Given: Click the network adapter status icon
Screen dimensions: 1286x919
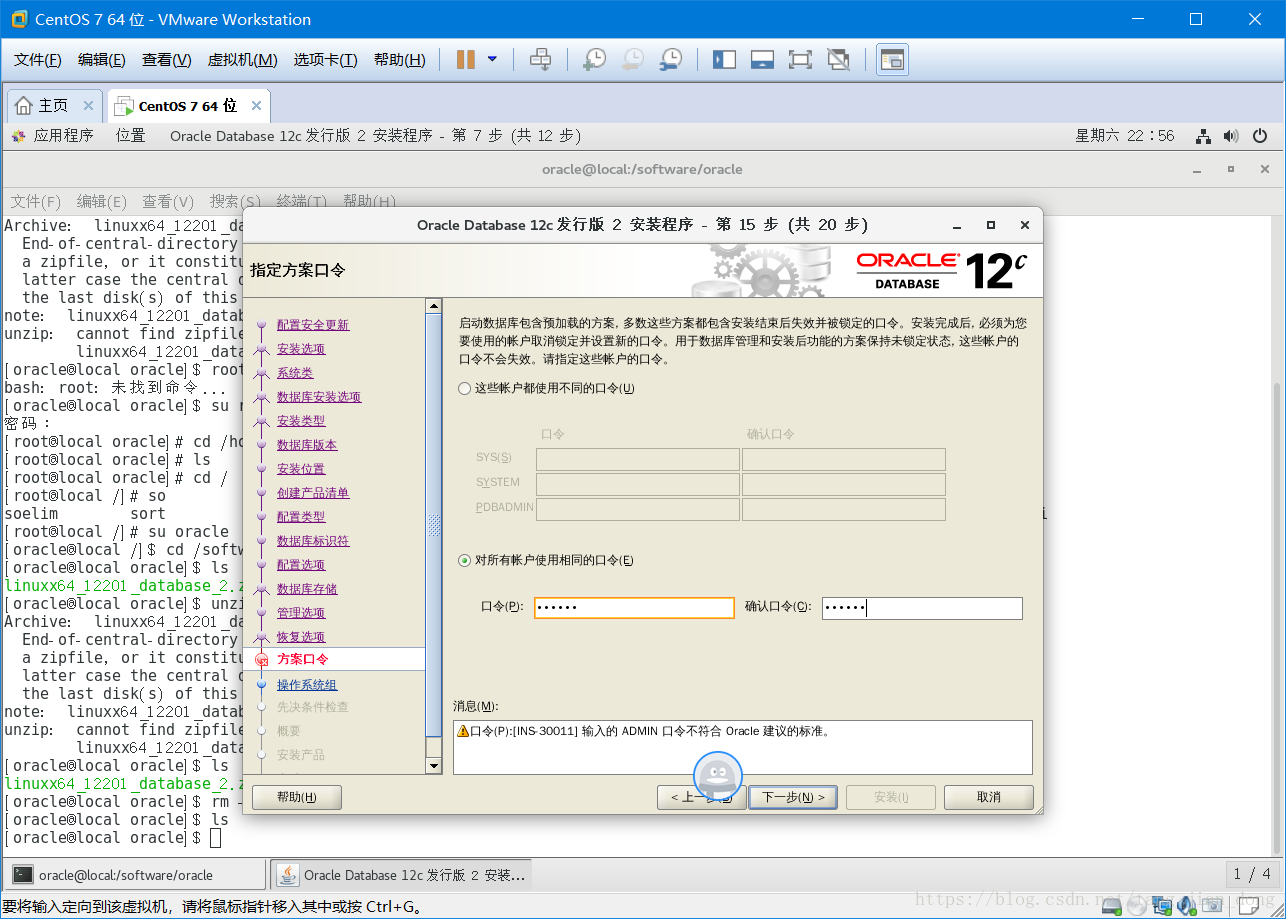Looking at the screenshot, I should coord(1162,906).
